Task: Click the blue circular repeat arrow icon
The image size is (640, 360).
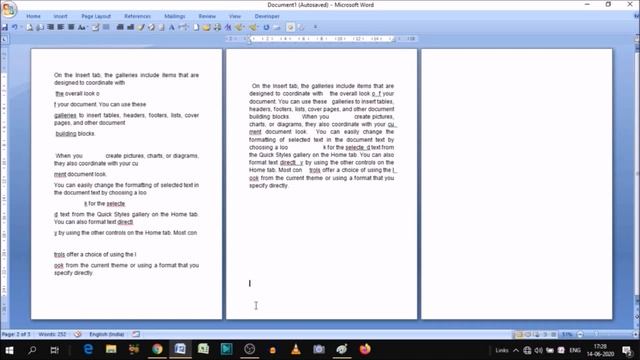Action: [266, 27]
